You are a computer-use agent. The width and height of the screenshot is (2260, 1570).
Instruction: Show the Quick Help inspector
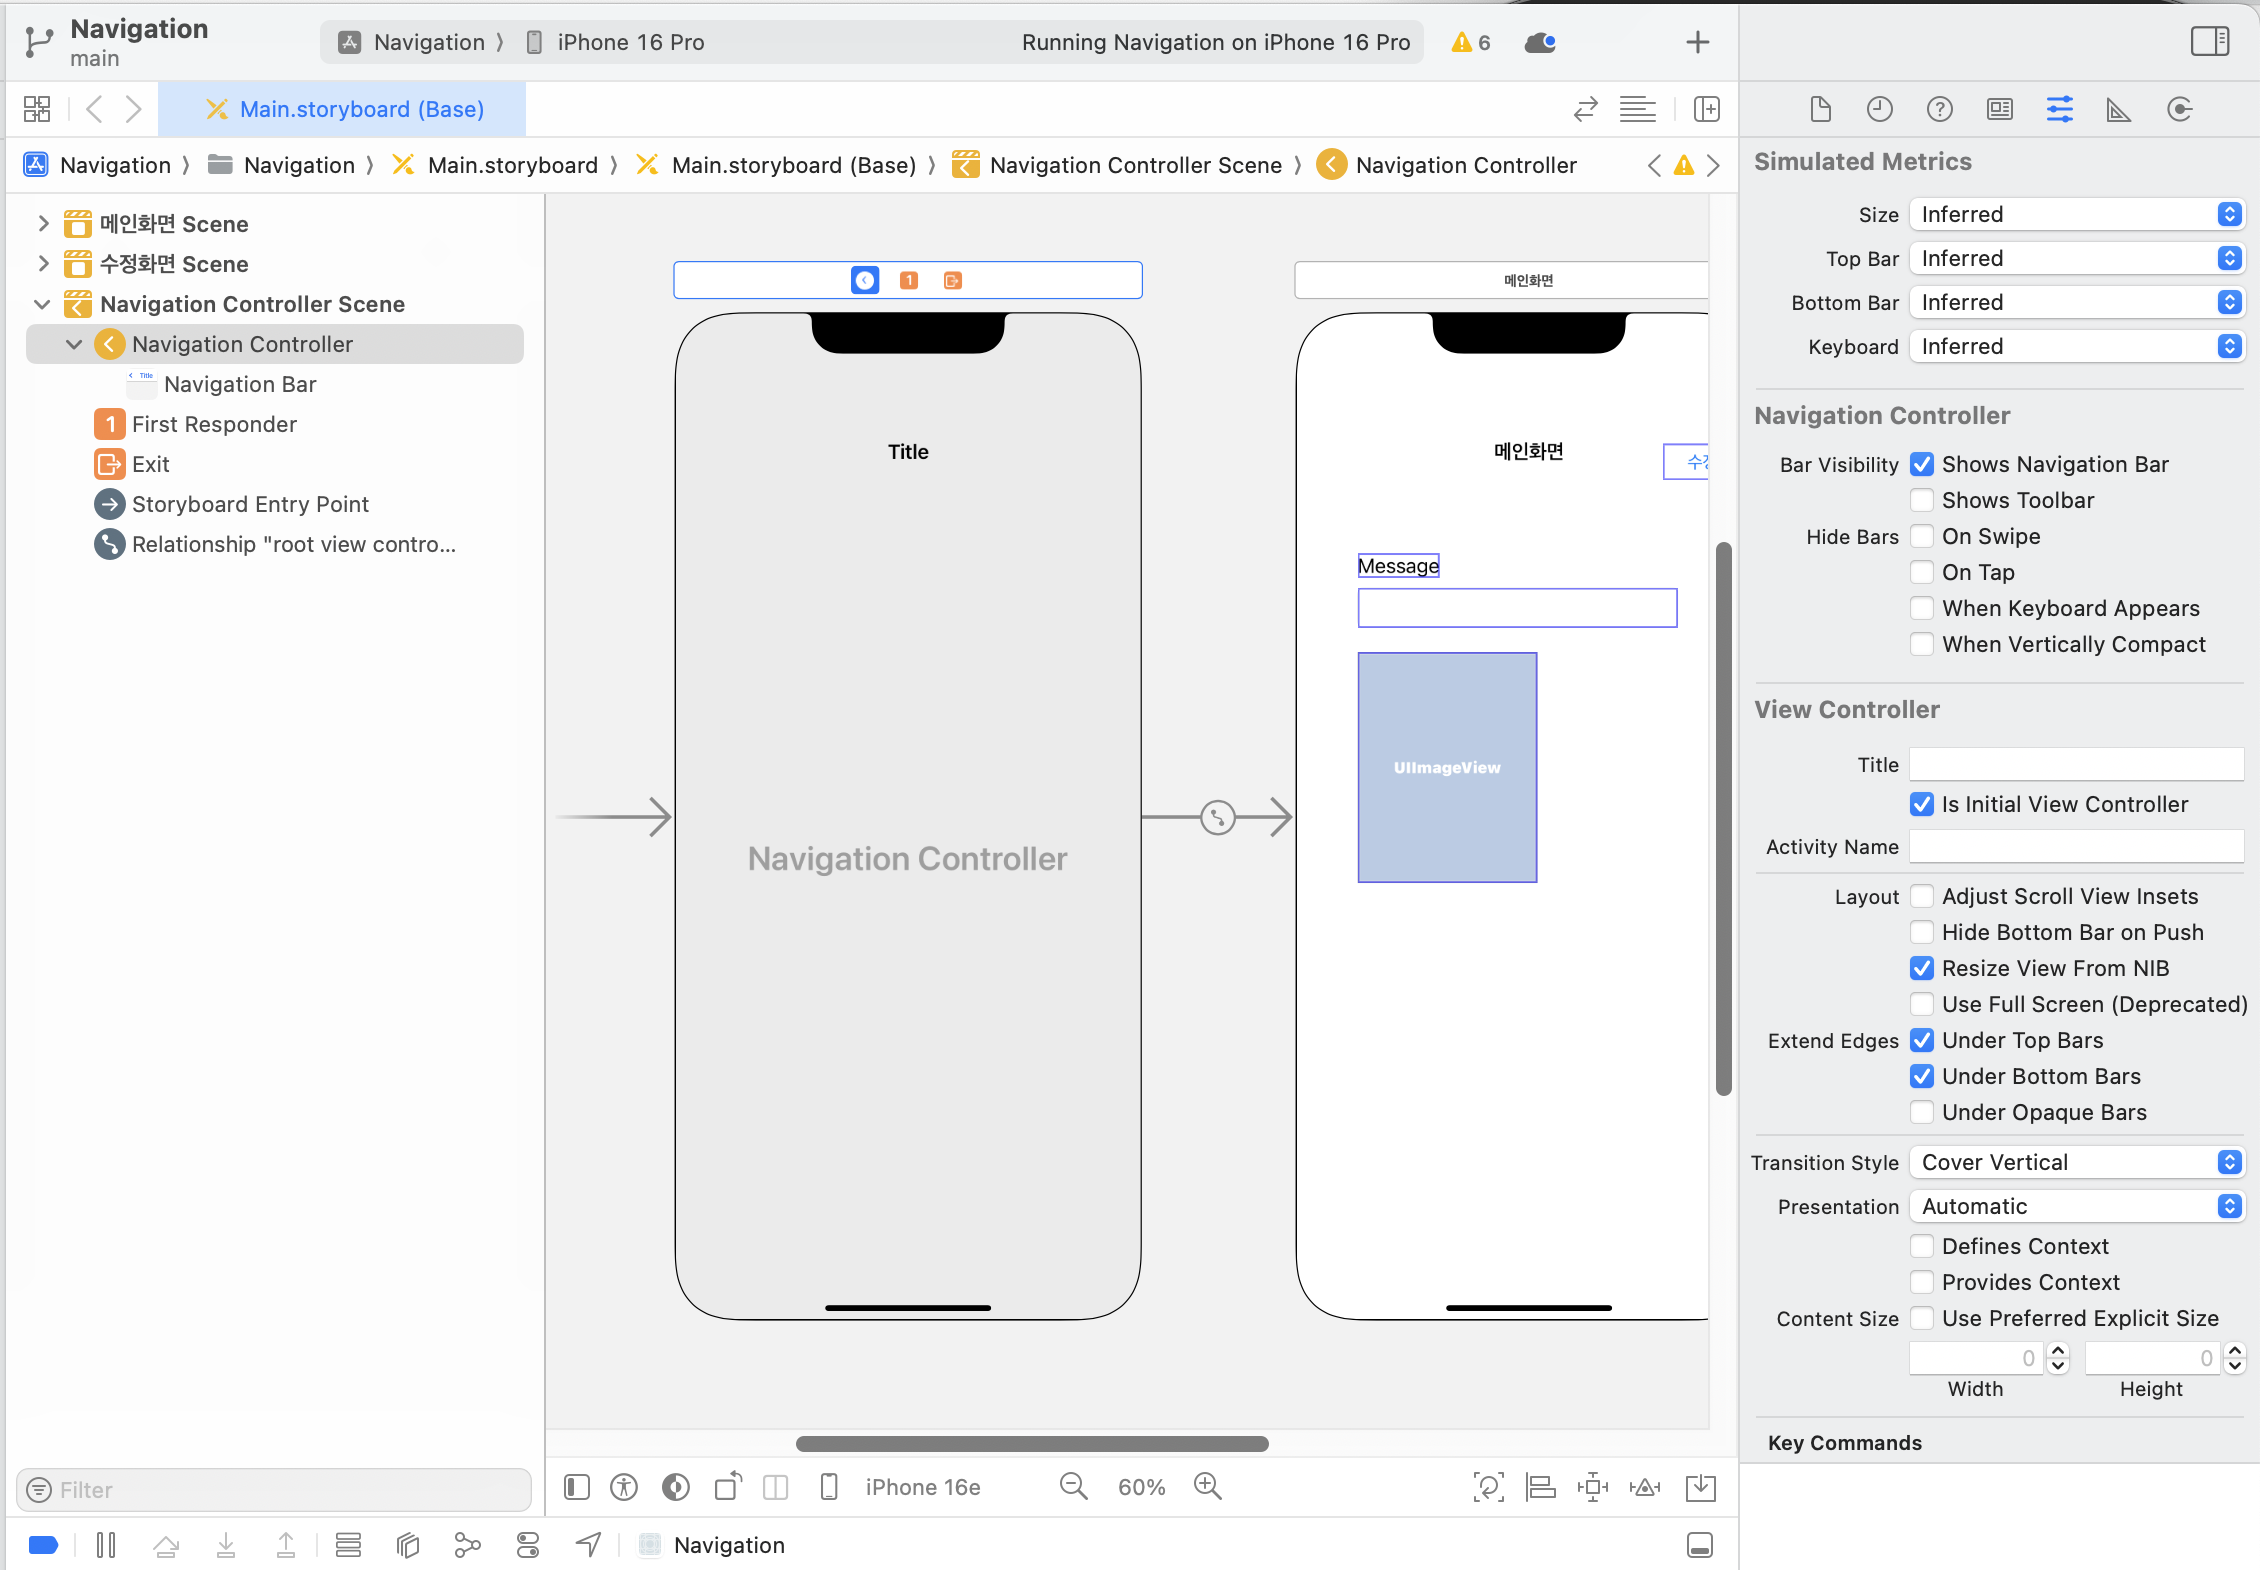[1939, 109]
